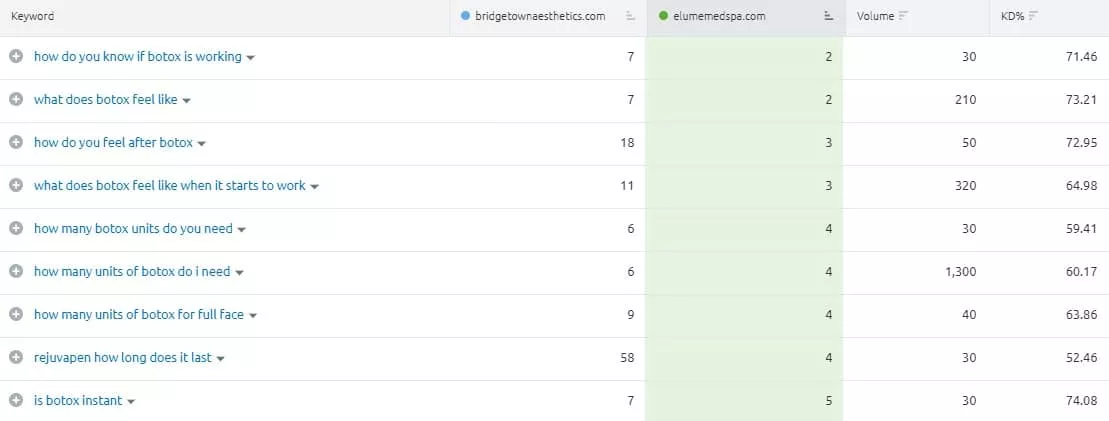Click plus icon next to 'how do you feel after botox'

coord(16,143)
